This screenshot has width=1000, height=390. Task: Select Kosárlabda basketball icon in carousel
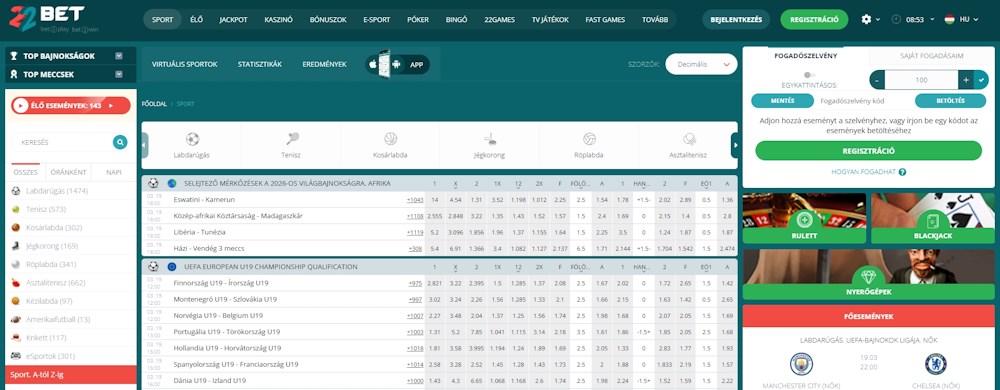click(x=391, y=139)
